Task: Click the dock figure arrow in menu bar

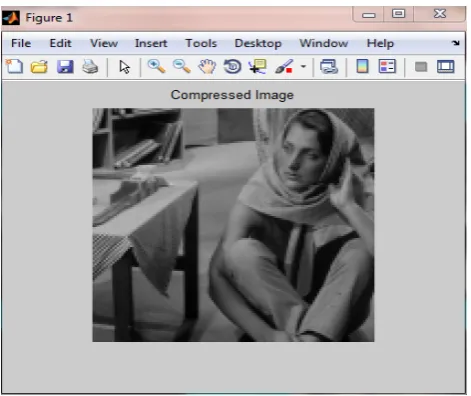Action: coord(456,43)
